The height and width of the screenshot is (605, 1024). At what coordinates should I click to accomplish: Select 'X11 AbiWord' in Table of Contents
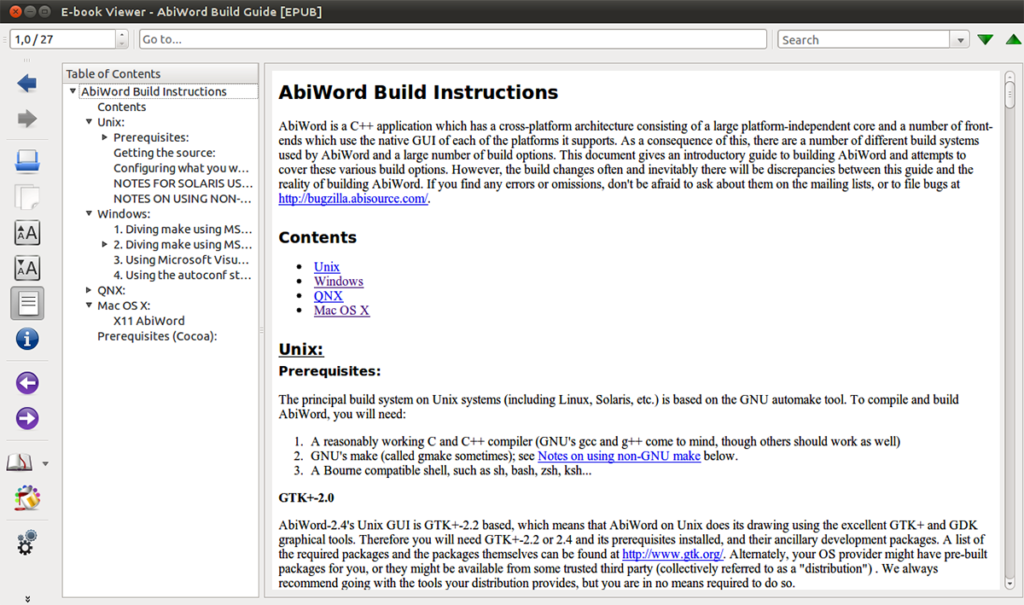(x=148, y=321)
